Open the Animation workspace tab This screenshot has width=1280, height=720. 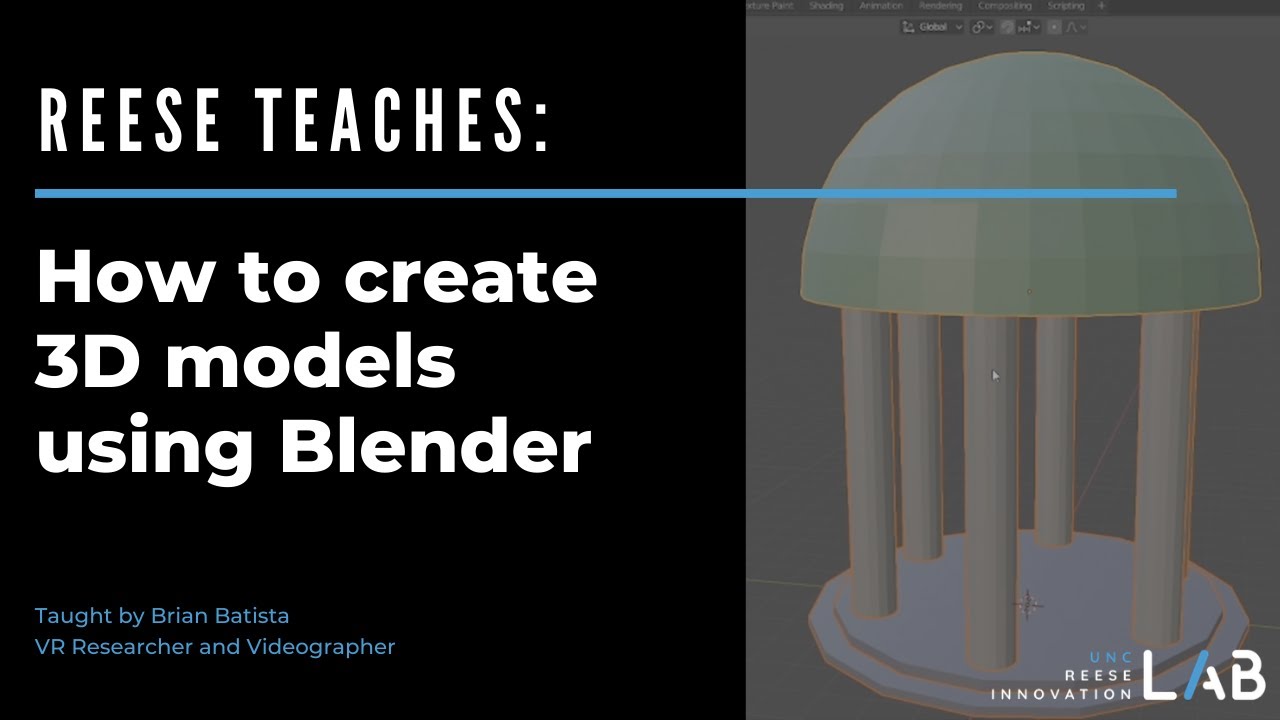click(x=881, y=6)
